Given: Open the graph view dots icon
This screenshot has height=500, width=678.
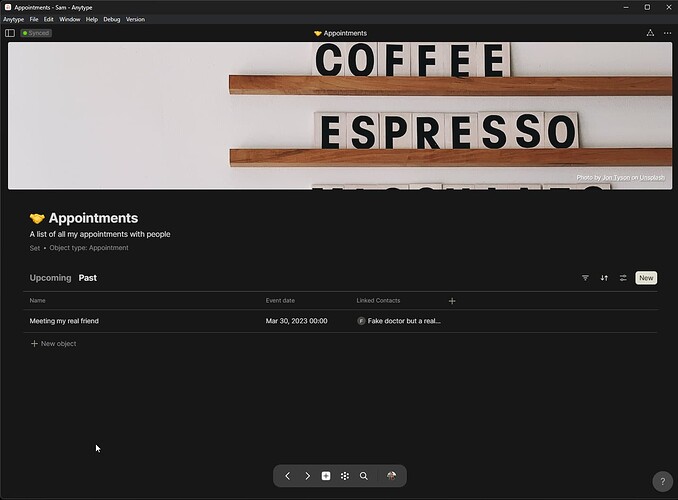Looking at the screenshot, I should [x=345, y=476].
